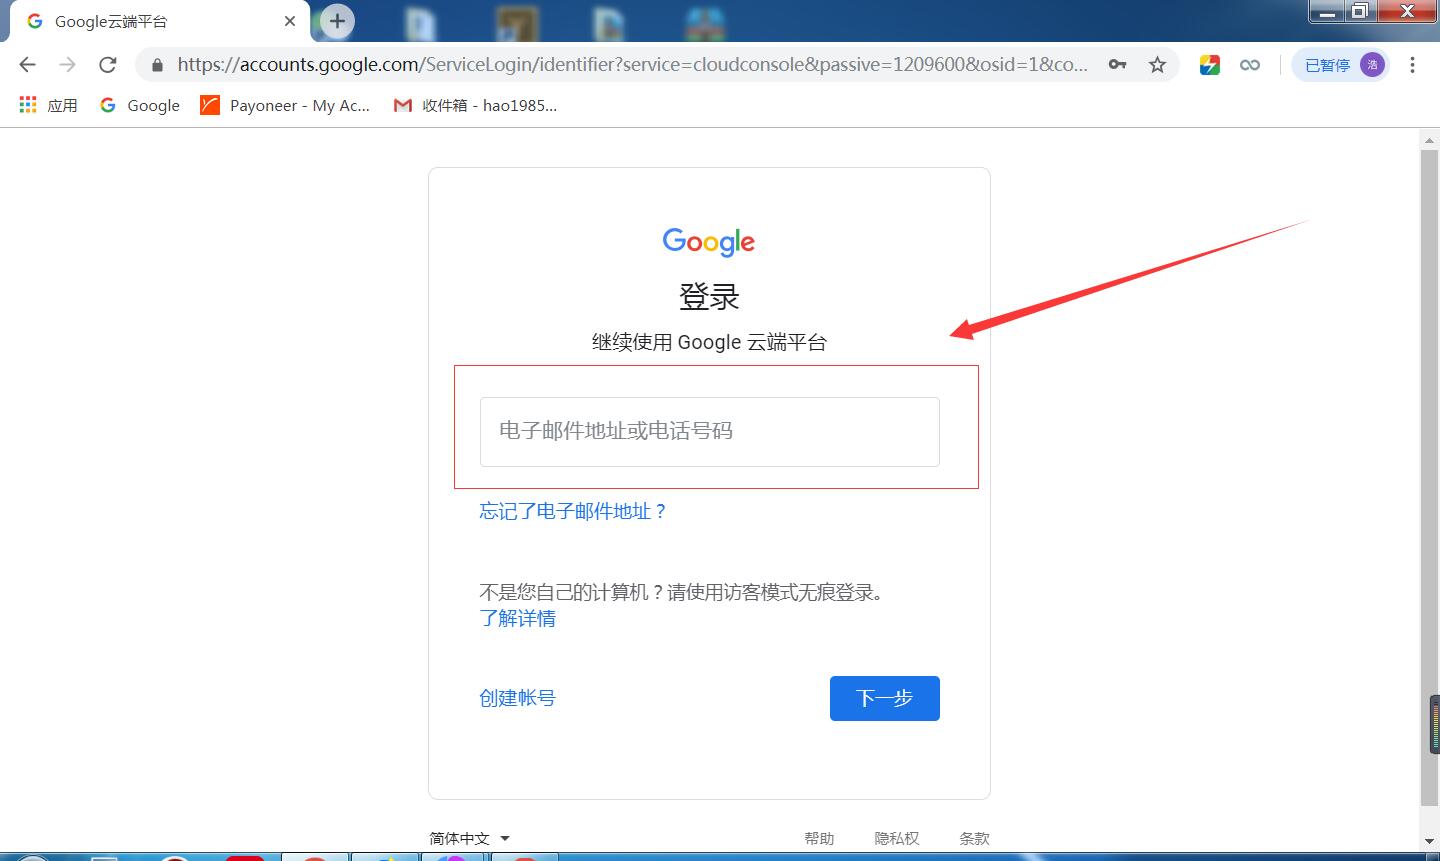Expand the 简体中文 language dropdown

pos(470,838)
